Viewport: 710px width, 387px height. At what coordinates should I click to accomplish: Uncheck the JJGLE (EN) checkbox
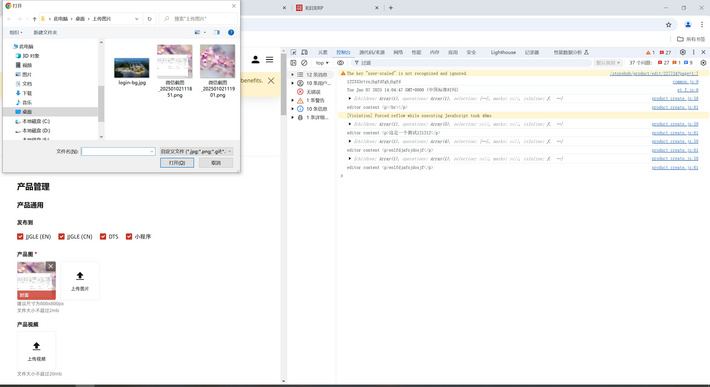coord(20,237)
